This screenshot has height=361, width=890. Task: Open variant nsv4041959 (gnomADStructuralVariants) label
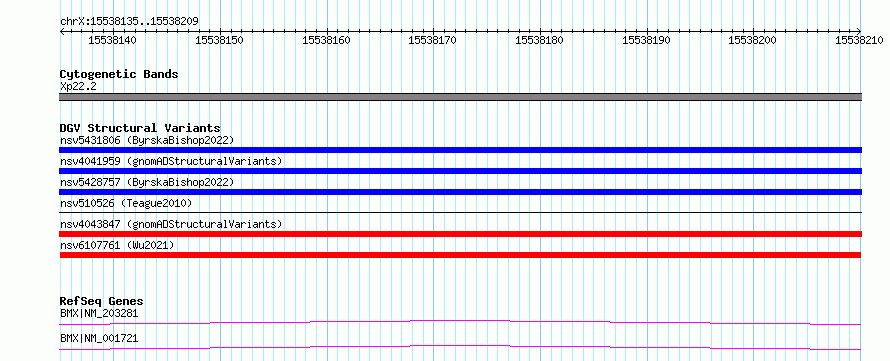pyautogui.click(x=171, y=161)
